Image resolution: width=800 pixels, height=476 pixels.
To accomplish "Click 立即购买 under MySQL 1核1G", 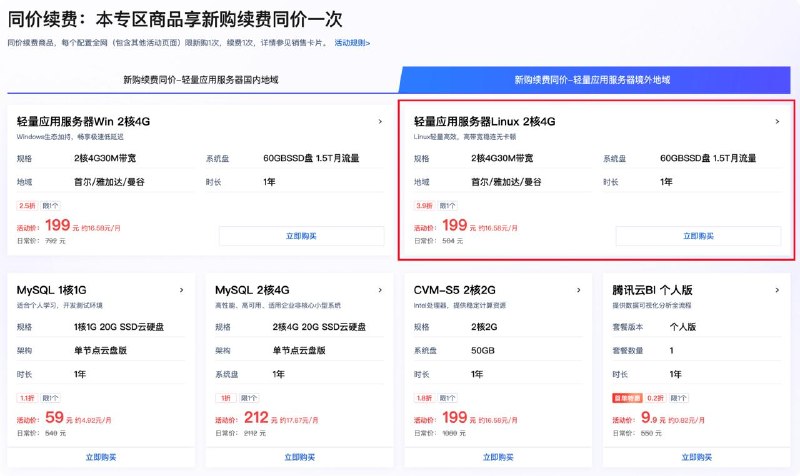I will click(101, 457).
